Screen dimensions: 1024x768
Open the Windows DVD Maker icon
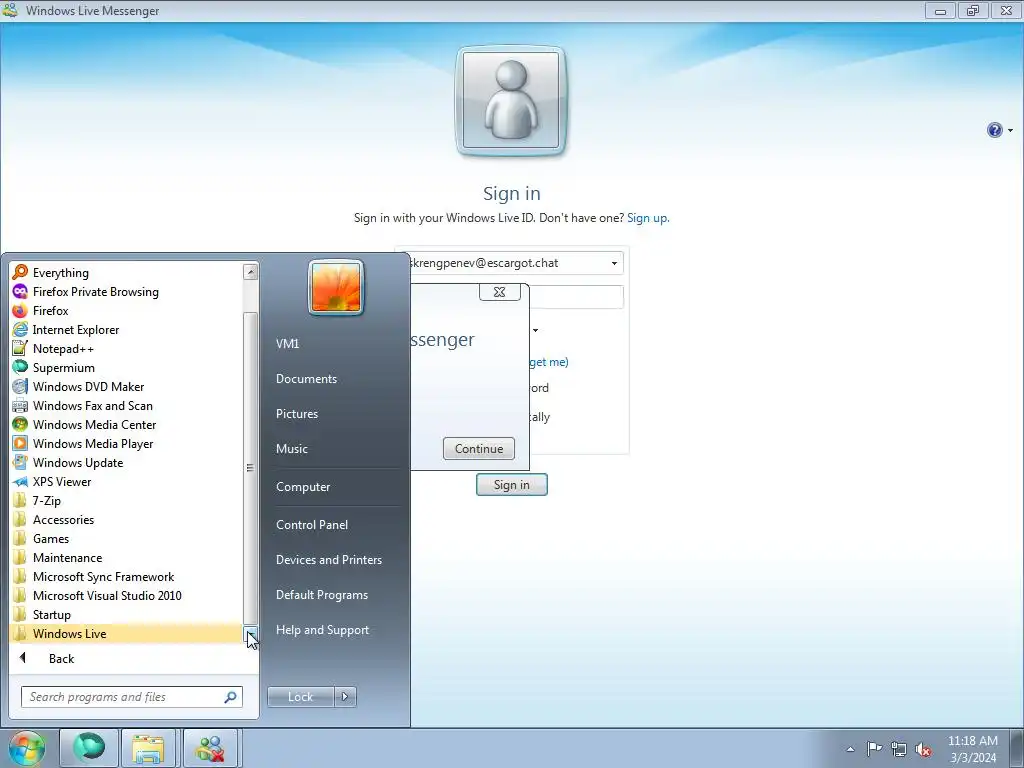tap(20, 387)
